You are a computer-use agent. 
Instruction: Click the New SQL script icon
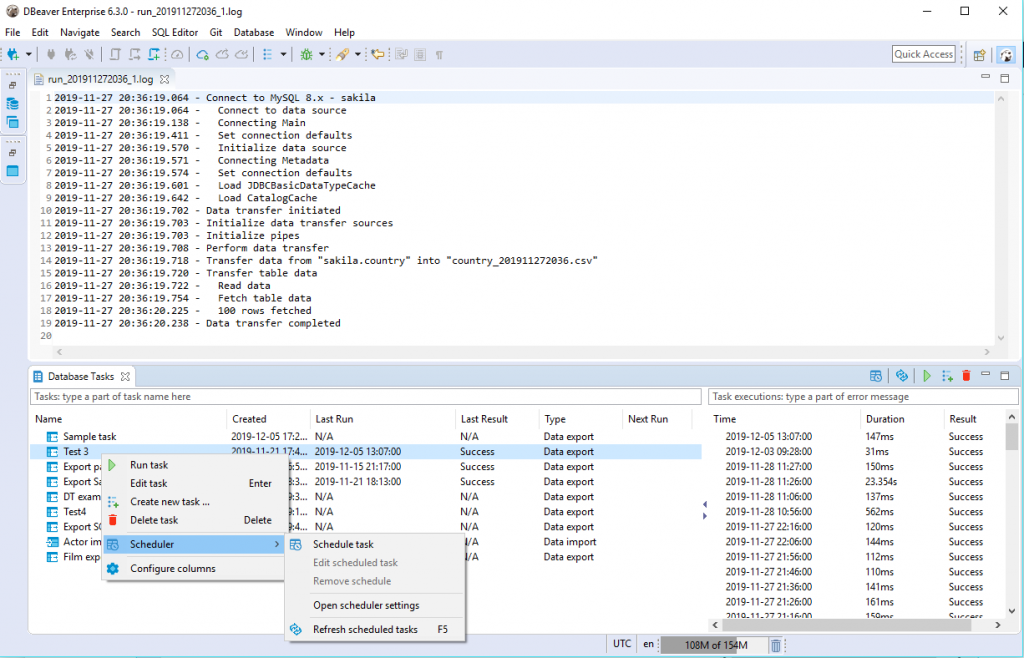click(154, 55)
